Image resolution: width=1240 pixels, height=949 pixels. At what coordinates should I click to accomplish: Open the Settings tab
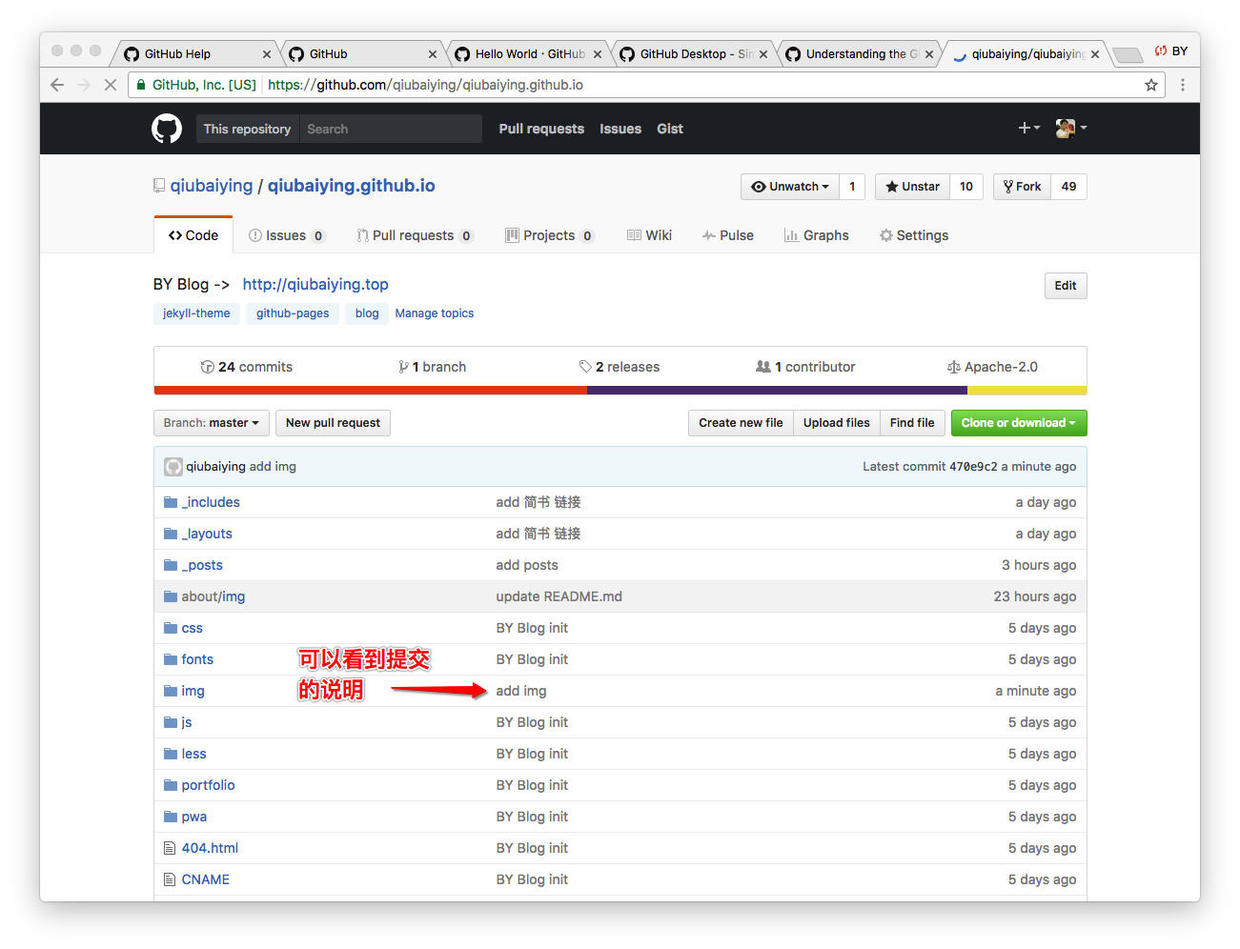coord(913,236)
